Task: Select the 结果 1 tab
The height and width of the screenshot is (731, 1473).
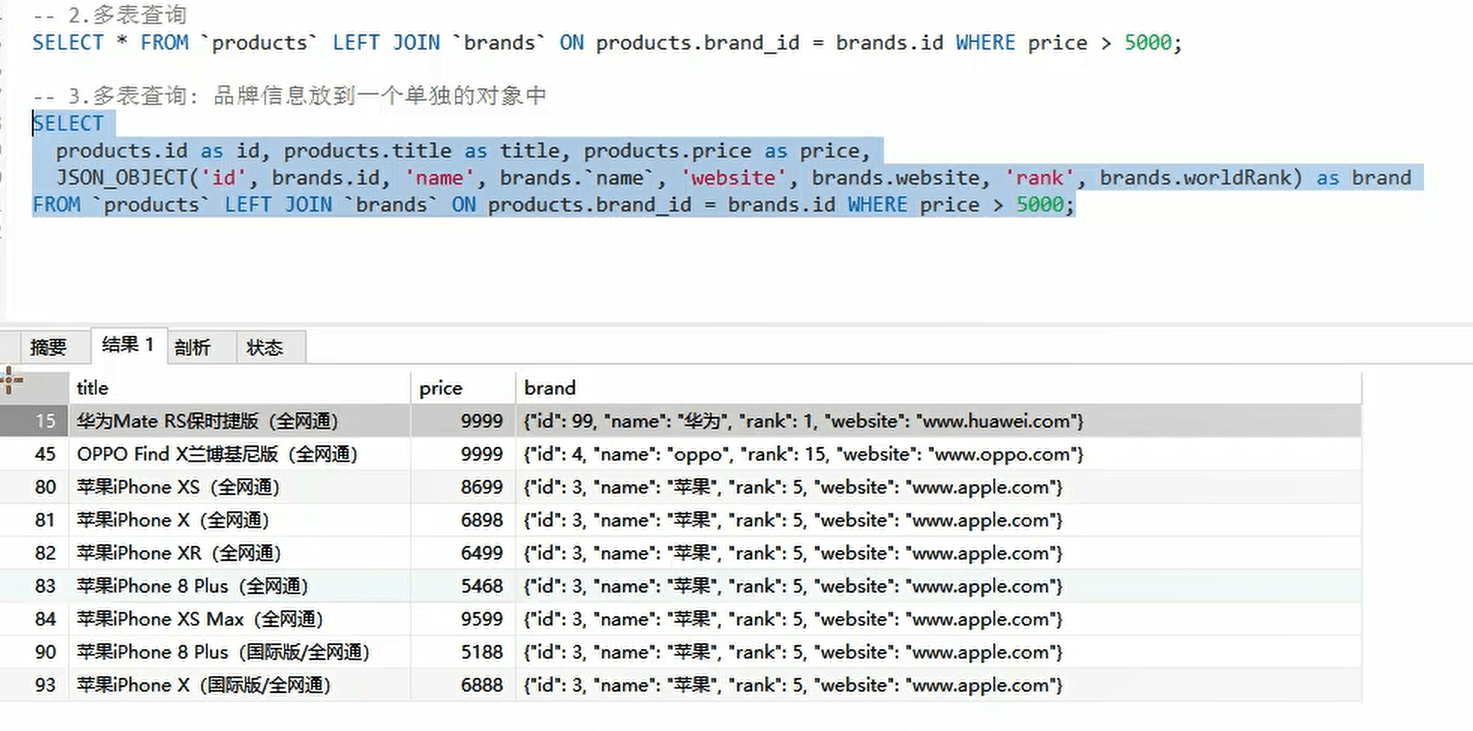Action: [x=127, y=345]
